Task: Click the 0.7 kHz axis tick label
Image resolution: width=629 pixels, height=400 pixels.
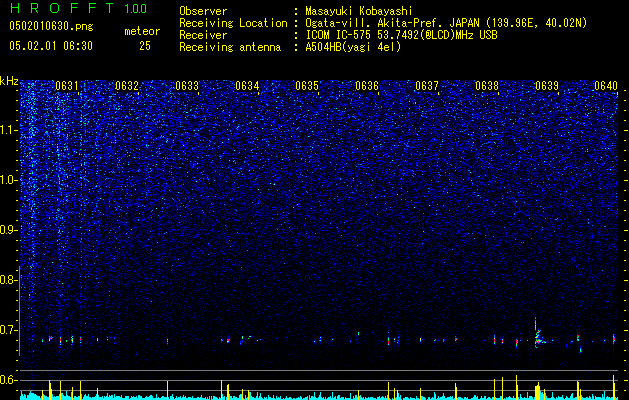Action: point(8,330)
